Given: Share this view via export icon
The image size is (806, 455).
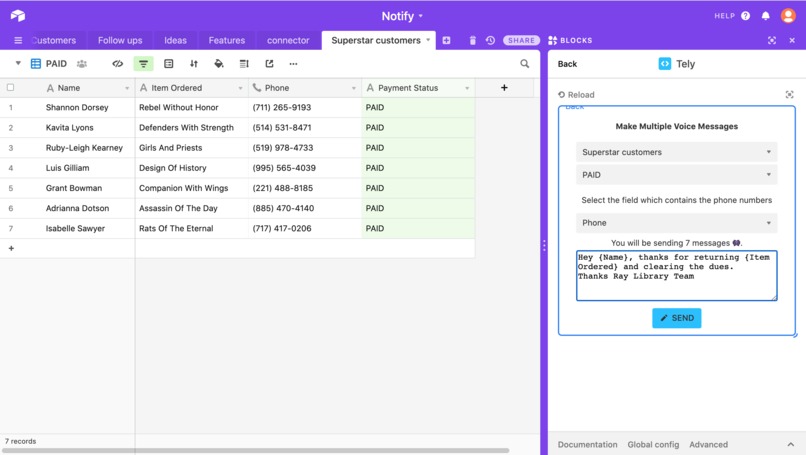Looking at the screenshot, I should pyautogui.click(x=269, y=64).
